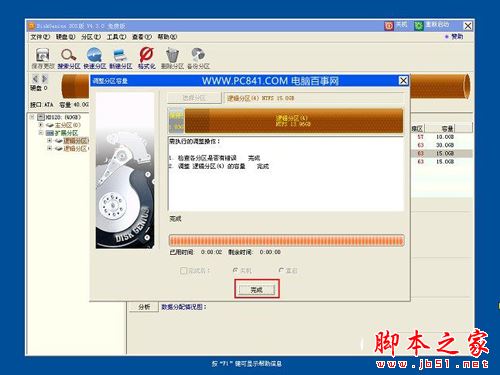Select the highlighted 逻辑分区 tree item
This screenshot has height=375, width=500.
pos(76,141)
